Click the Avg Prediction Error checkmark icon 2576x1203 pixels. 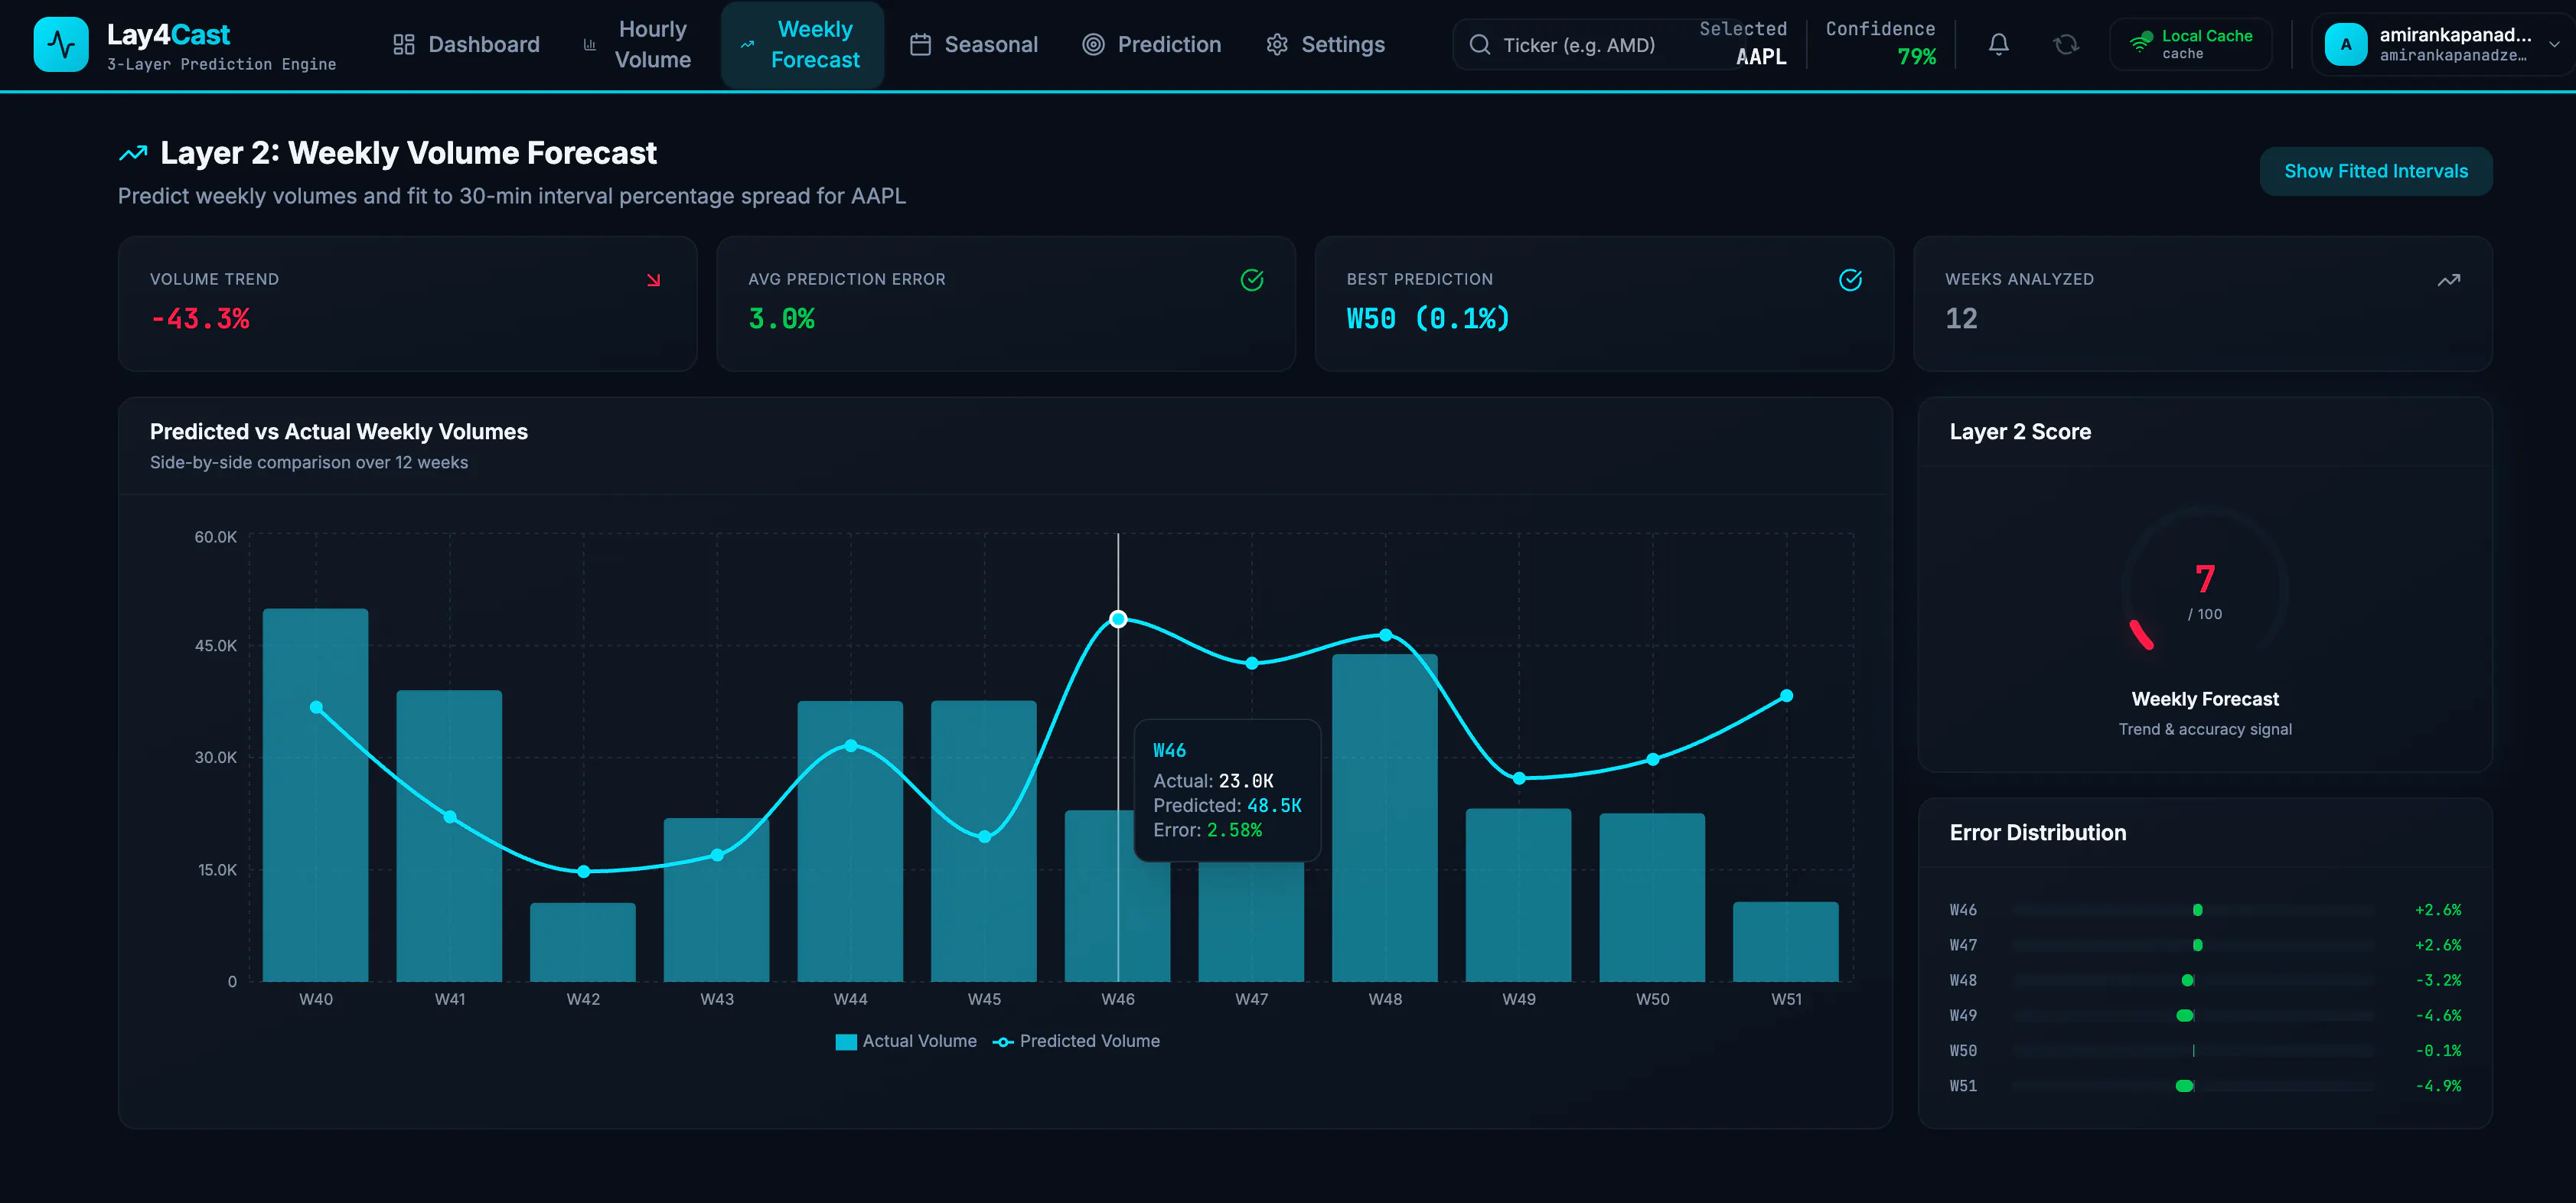pos(1251,280)
